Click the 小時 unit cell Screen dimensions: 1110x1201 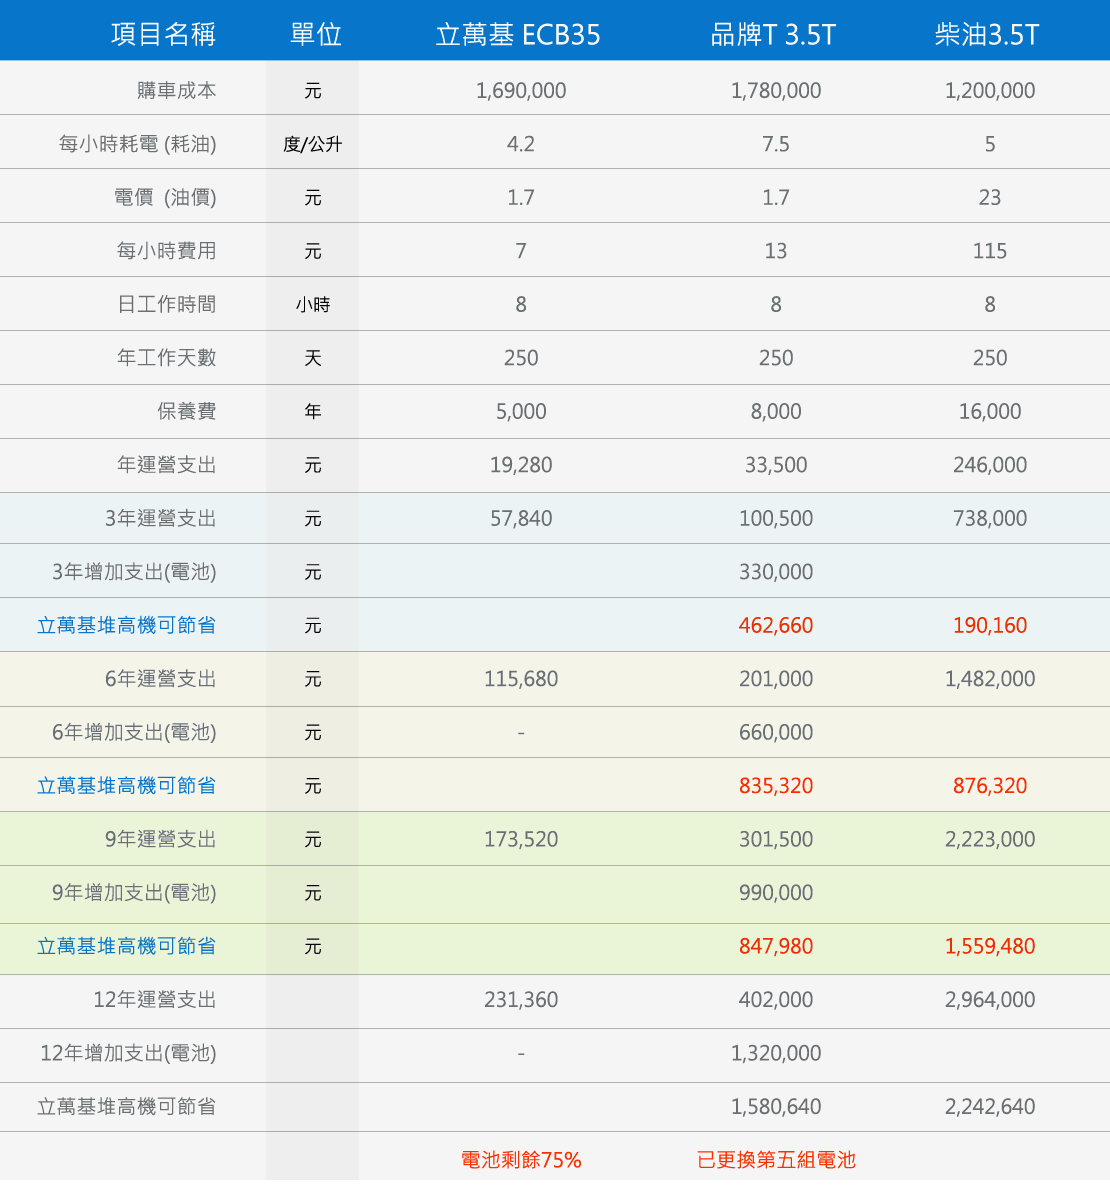[x=313, y=304]
